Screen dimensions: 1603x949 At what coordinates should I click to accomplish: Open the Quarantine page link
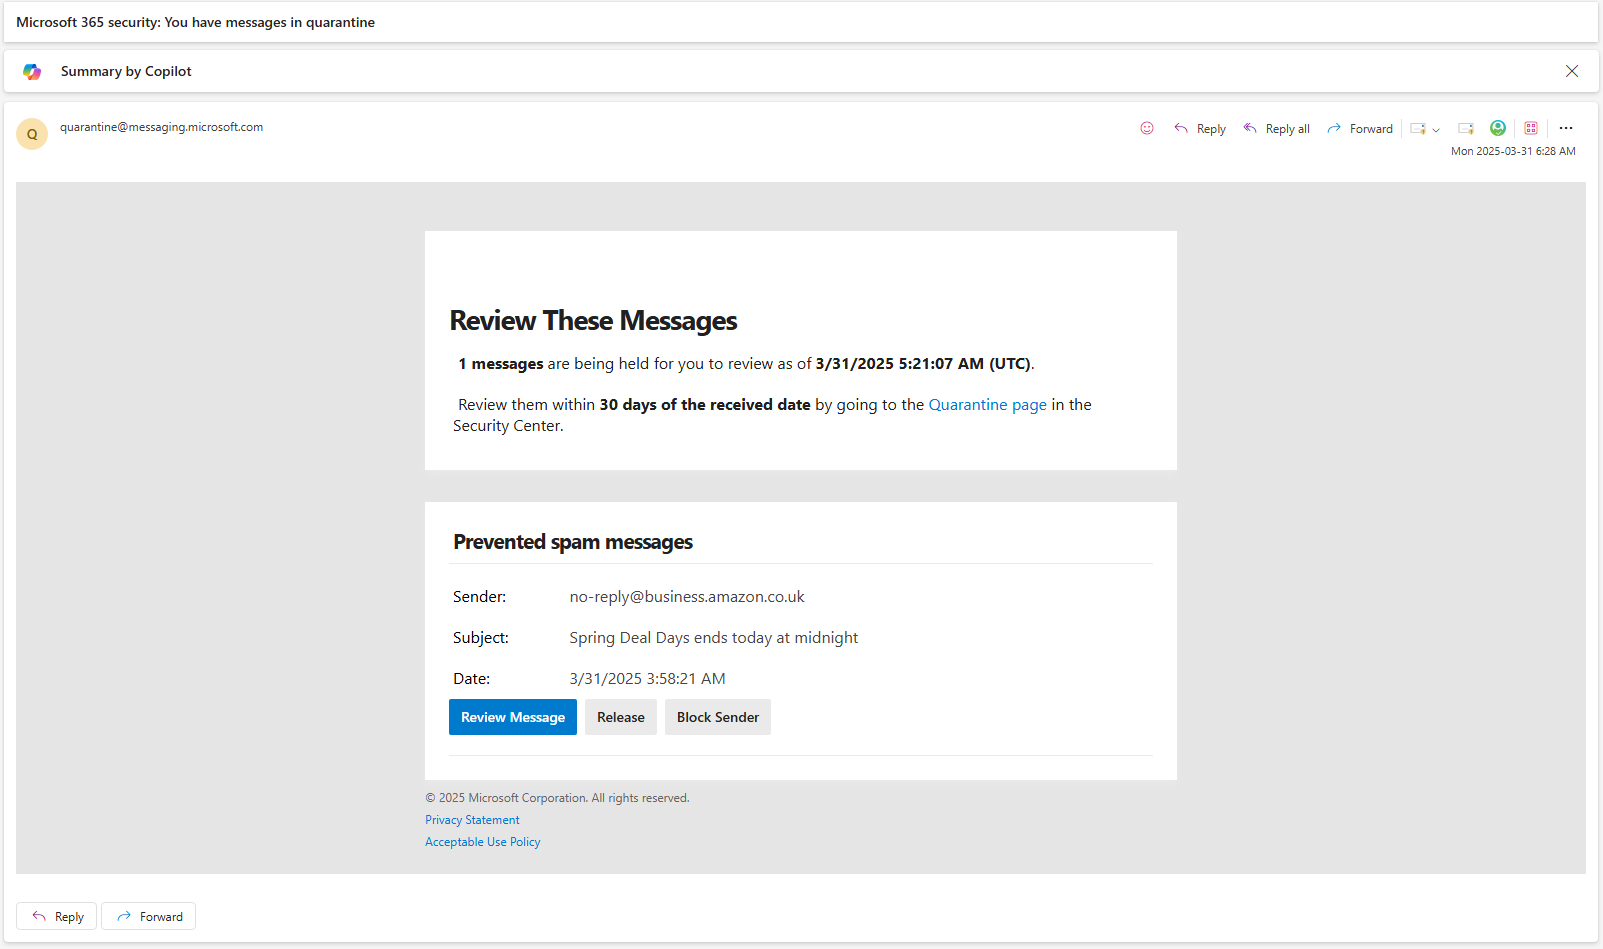[x=988, y=404]
